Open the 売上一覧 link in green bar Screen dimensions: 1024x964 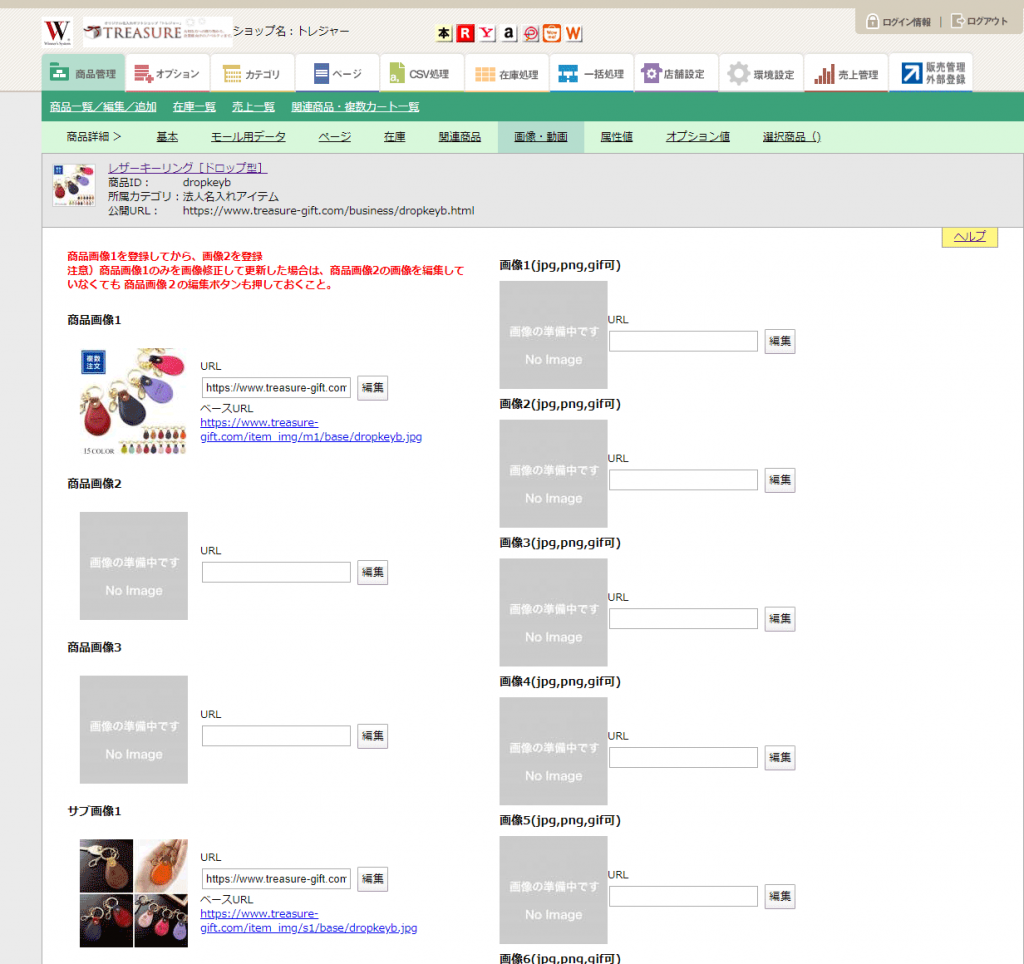(253, 106)
